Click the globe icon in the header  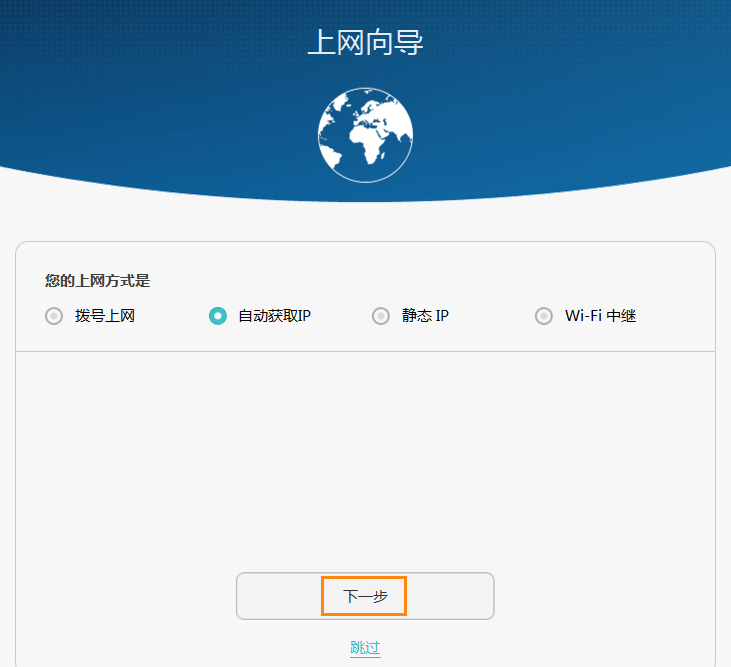click(x=365, y=135)
